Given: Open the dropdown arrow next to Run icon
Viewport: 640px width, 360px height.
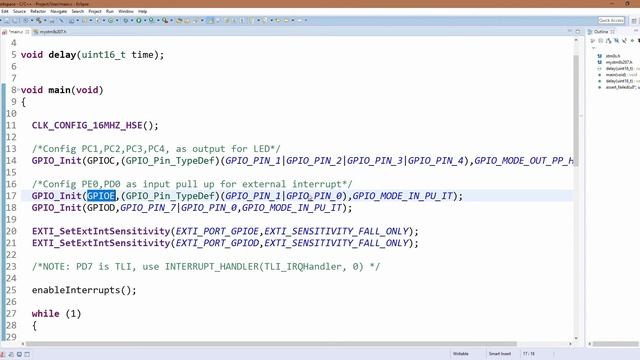Looking at the screenshot, I should pyautogui.click(x=144, y=20).
